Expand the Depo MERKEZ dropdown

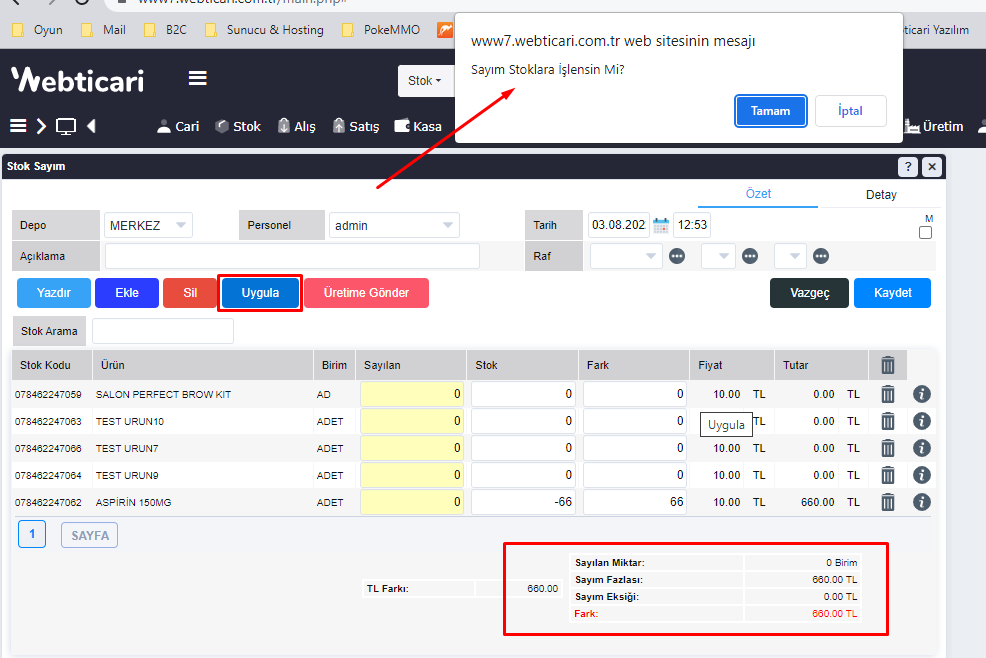coord(148,225)
